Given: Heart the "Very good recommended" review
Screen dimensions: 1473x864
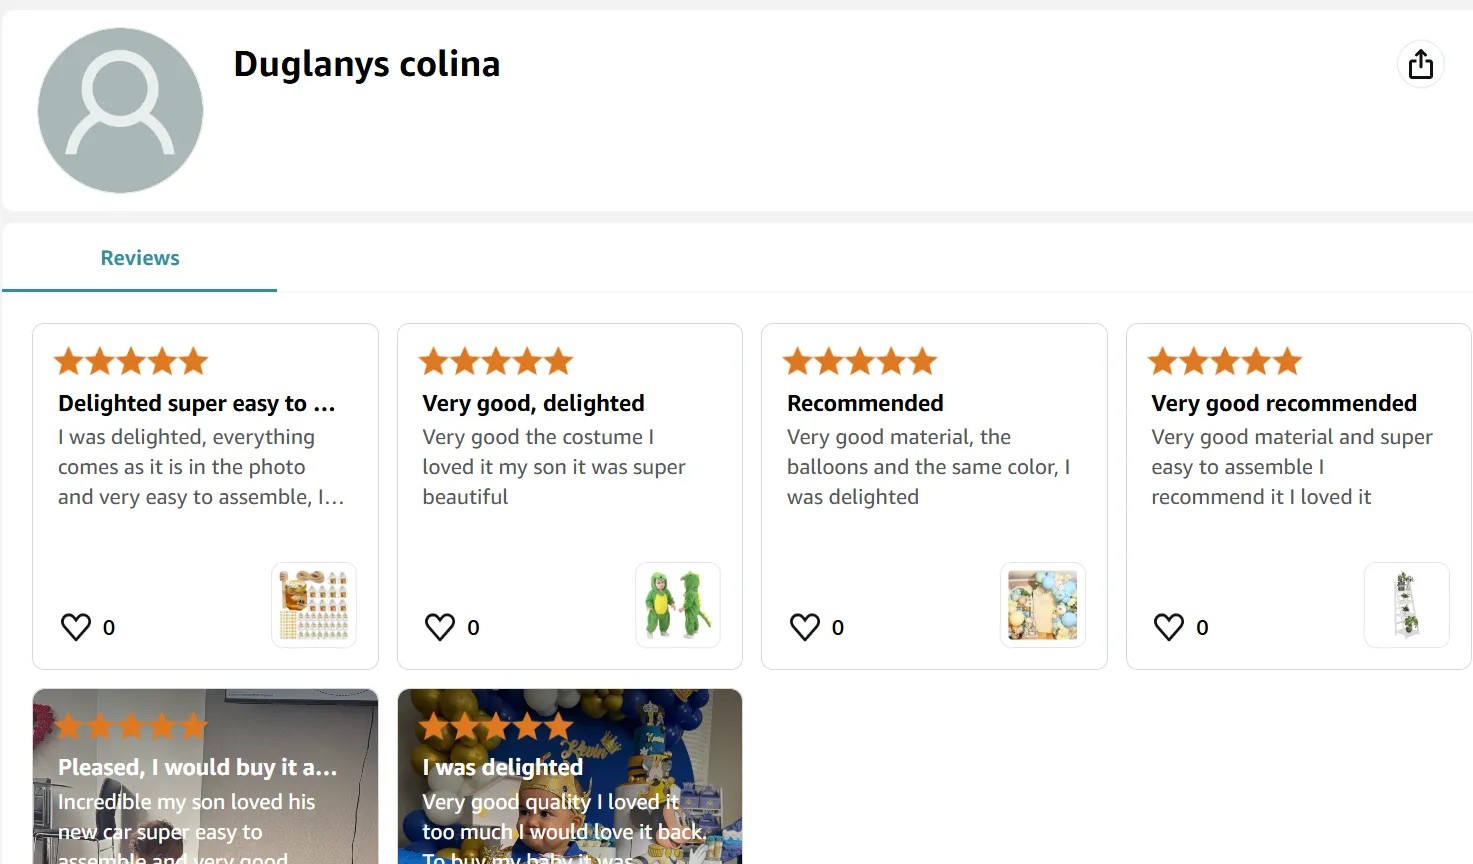Looking at the screenshot, I should tap(1169, 627).
